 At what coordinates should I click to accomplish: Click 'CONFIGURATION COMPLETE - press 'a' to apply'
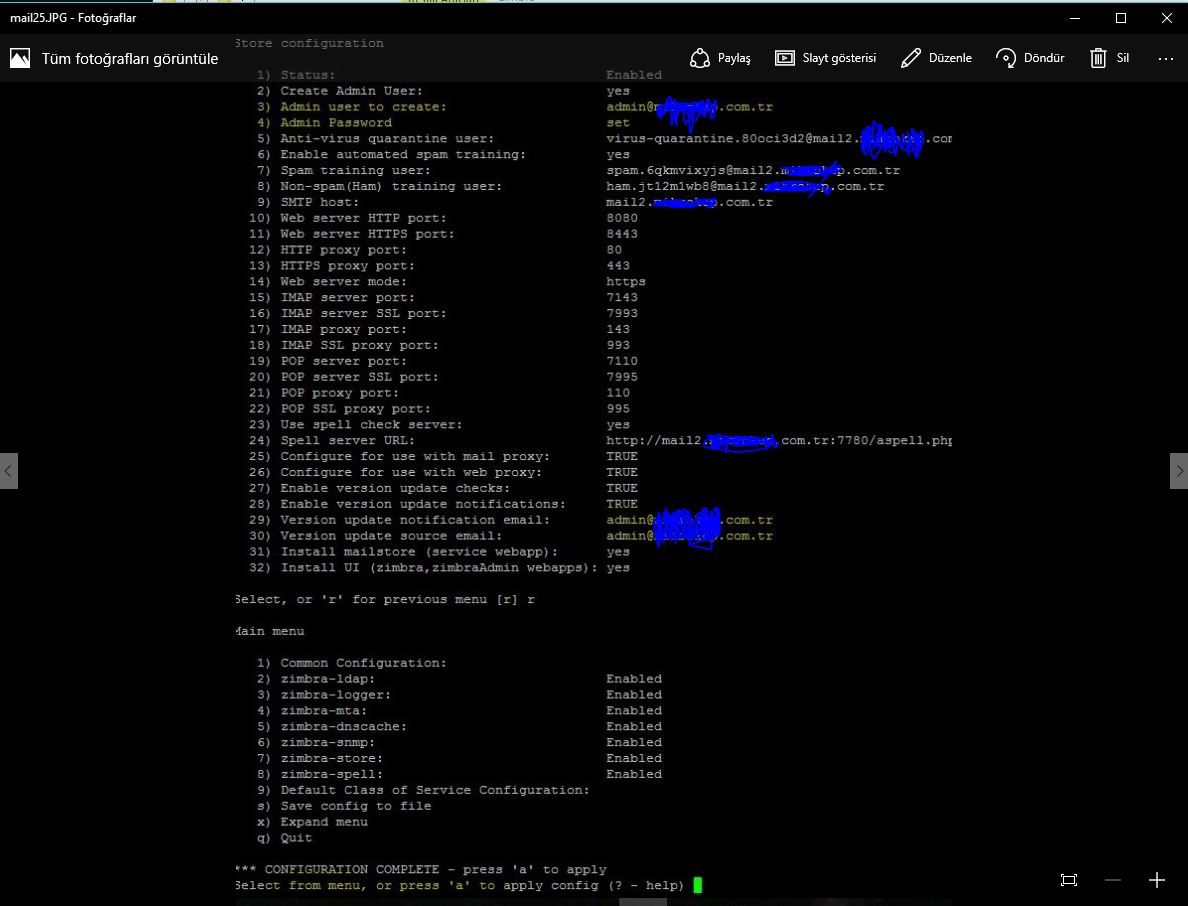[436, 870]
